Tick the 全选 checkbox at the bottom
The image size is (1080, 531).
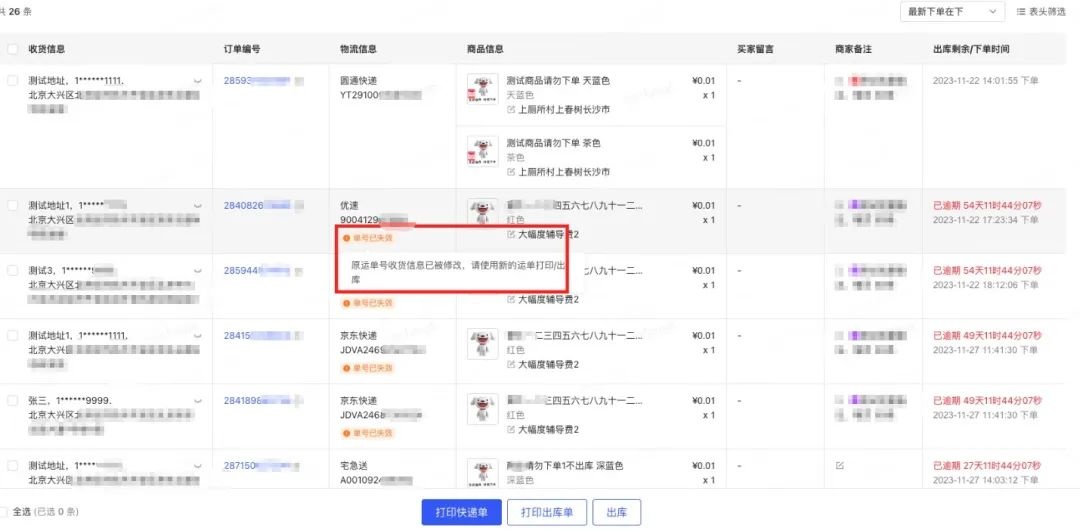(3, 512)
